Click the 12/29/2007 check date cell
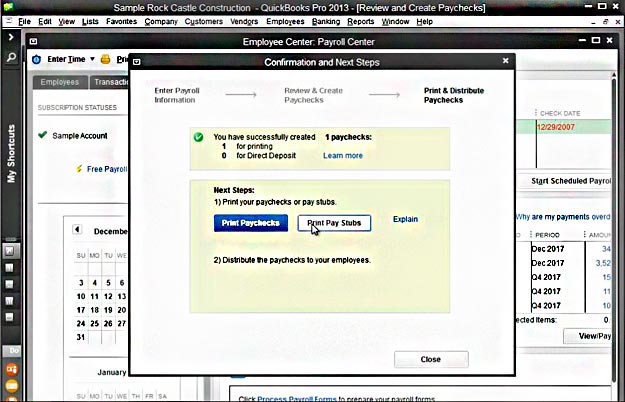Viewport: 625px width, 402px height. point(556,127)
